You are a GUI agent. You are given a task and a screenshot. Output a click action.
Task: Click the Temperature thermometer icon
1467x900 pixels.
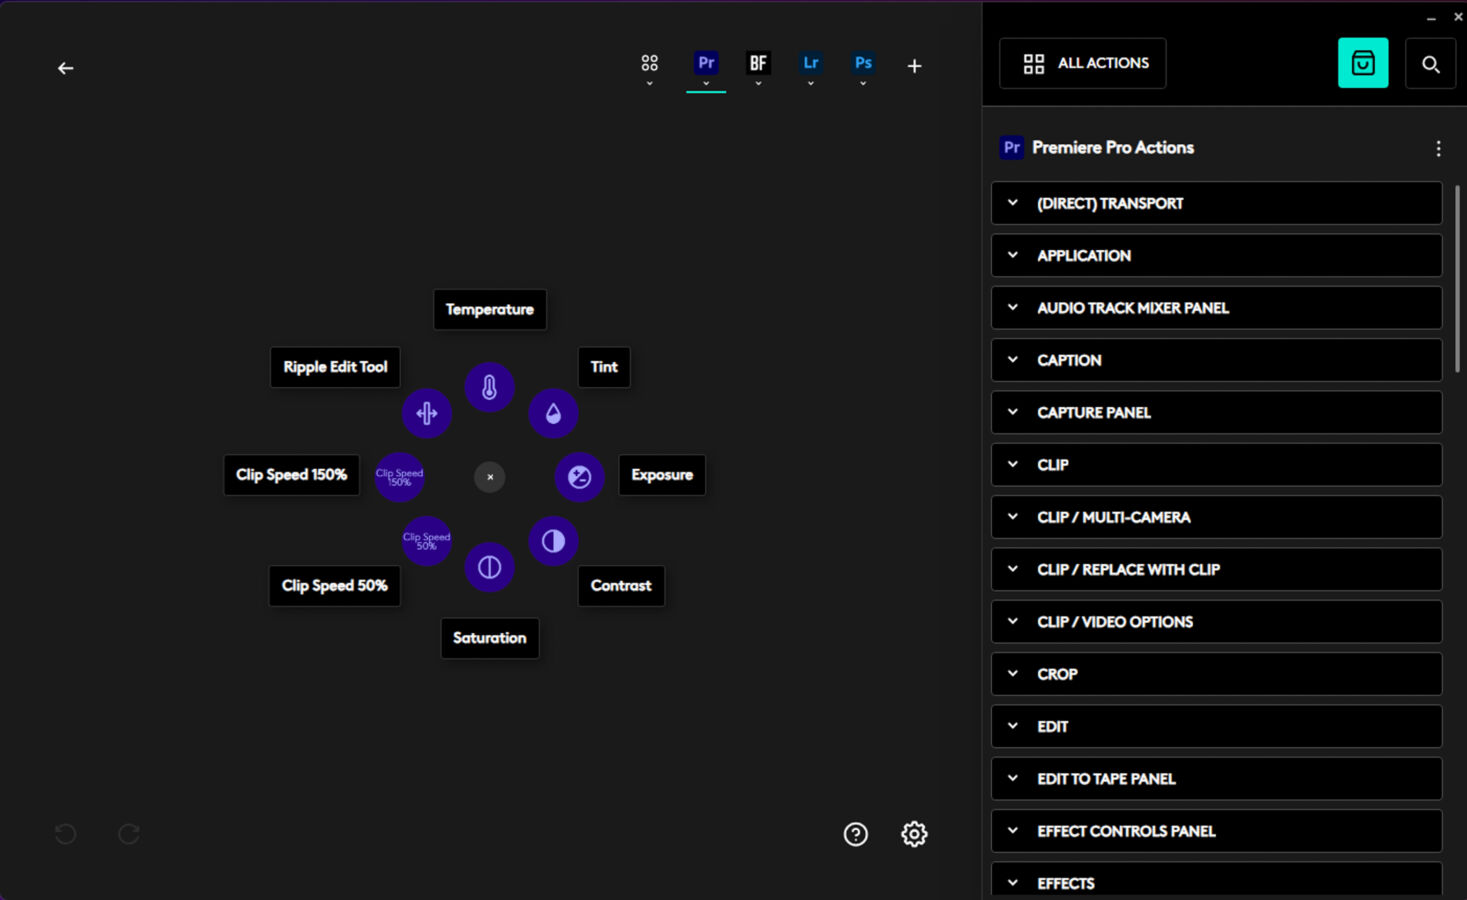[489, 388]
